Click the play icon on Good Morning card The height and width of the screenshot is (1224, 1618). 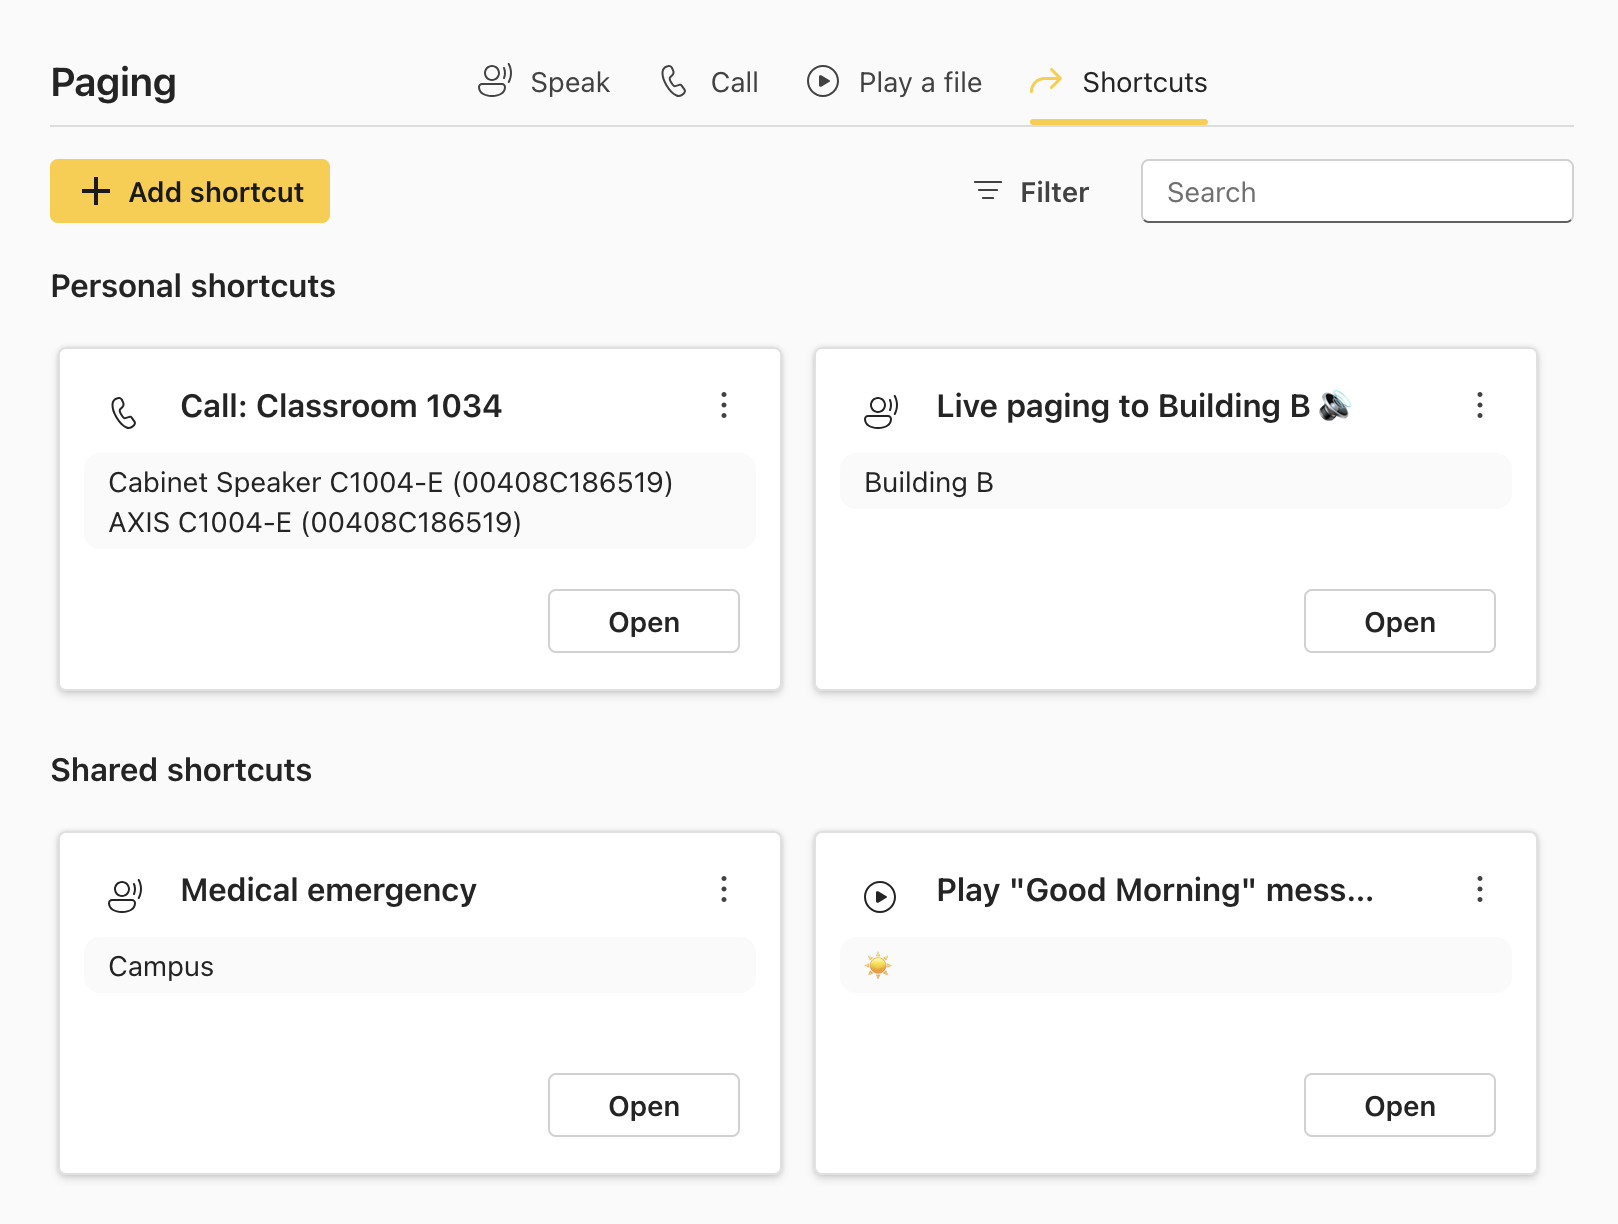pos(880,896)
